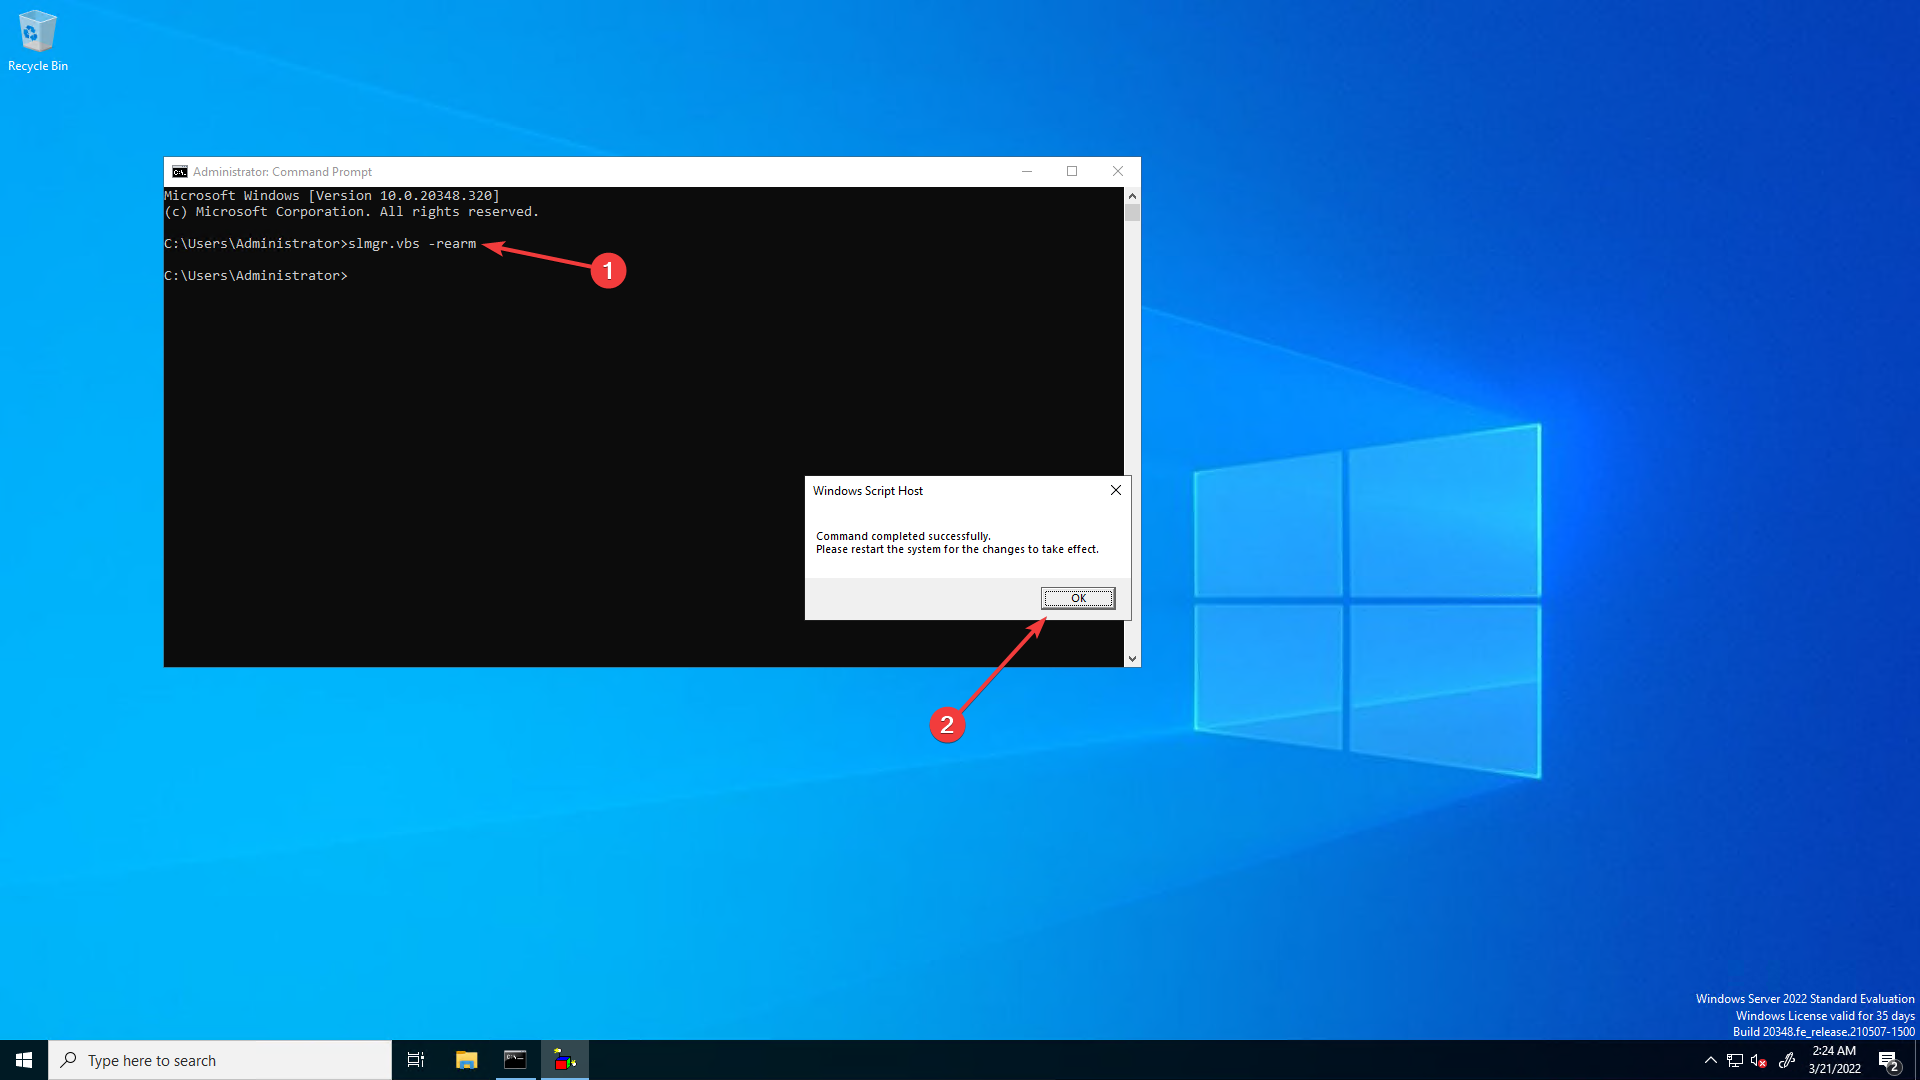
Task: Click the Command Prompt title bar icon
Action: click(x=180, y=172)
